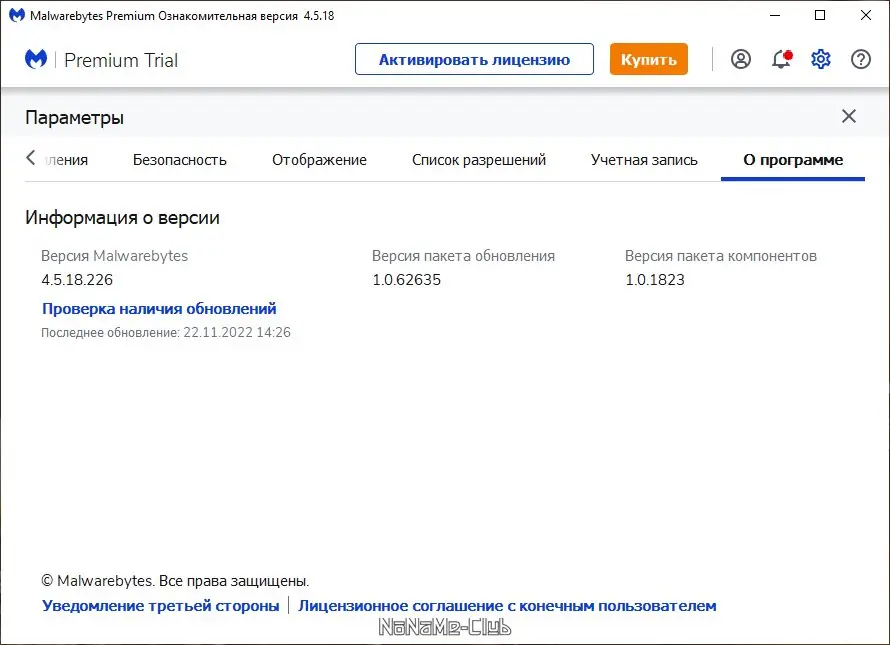
Task: Close the Параметры settings panel
Action: pos(849,116)
